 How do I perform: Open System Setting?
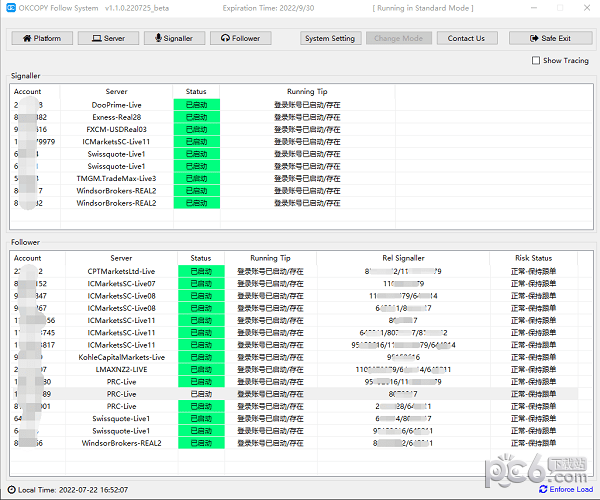click(x=330, y=39)
